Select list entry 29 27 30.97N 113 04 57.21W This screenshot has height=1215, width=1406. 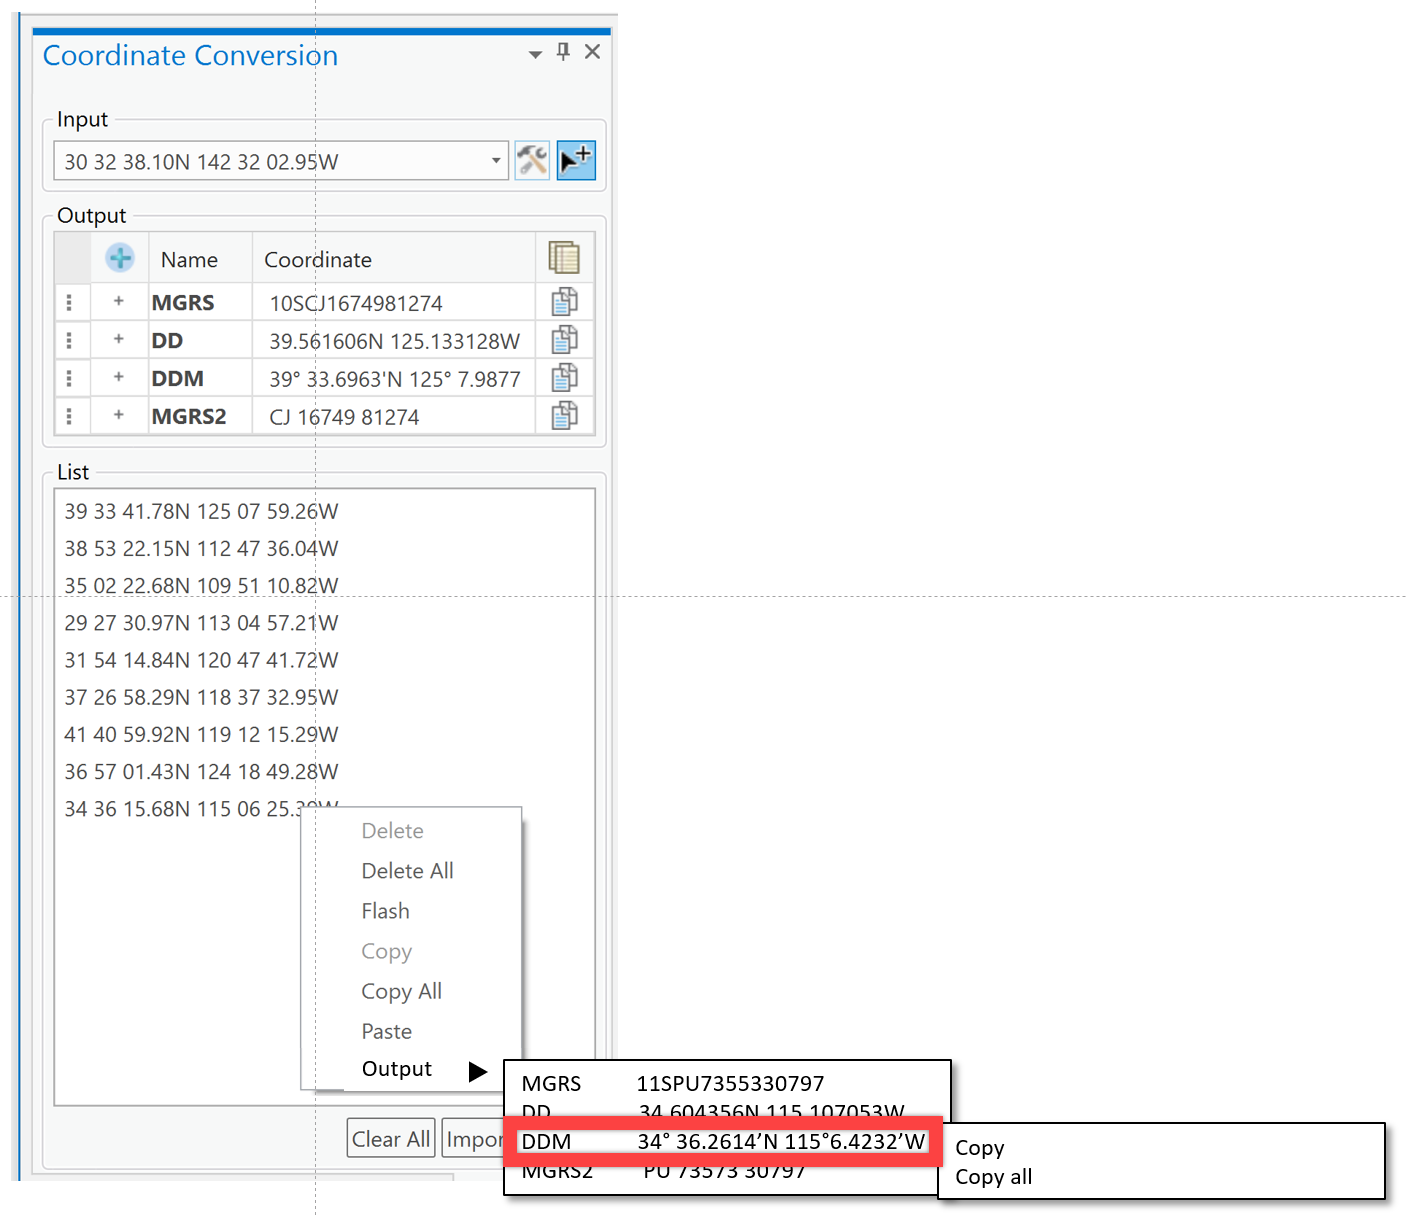pos(201,623)
